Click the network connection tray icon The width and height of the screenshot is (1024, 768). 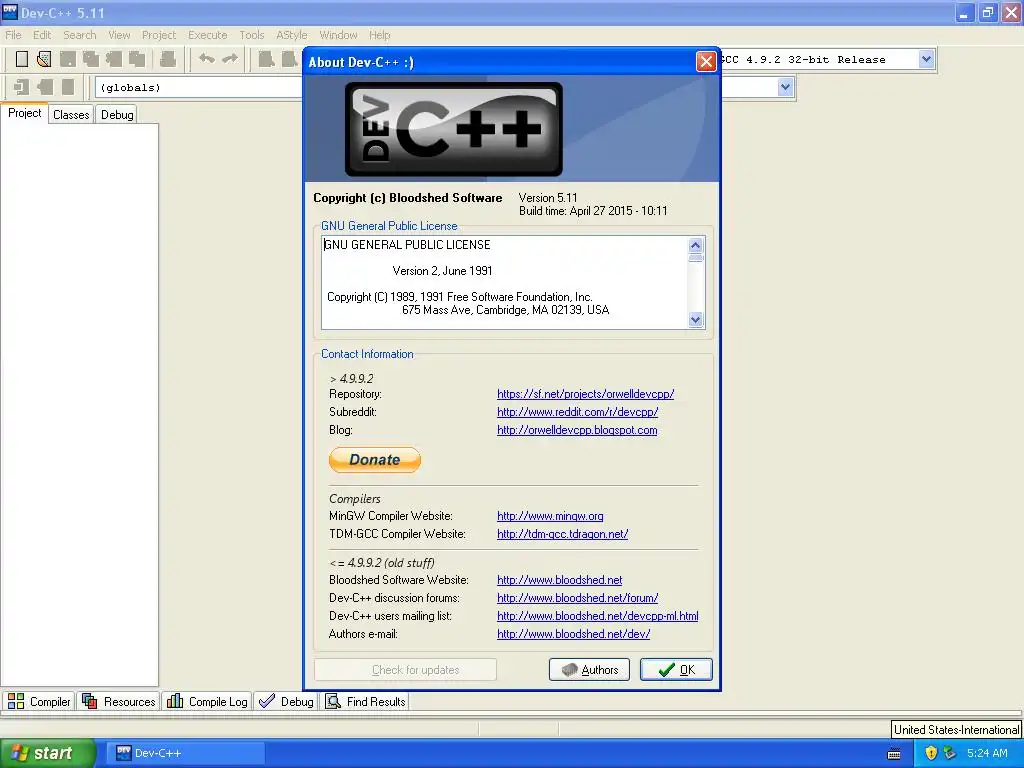[950, 753]
